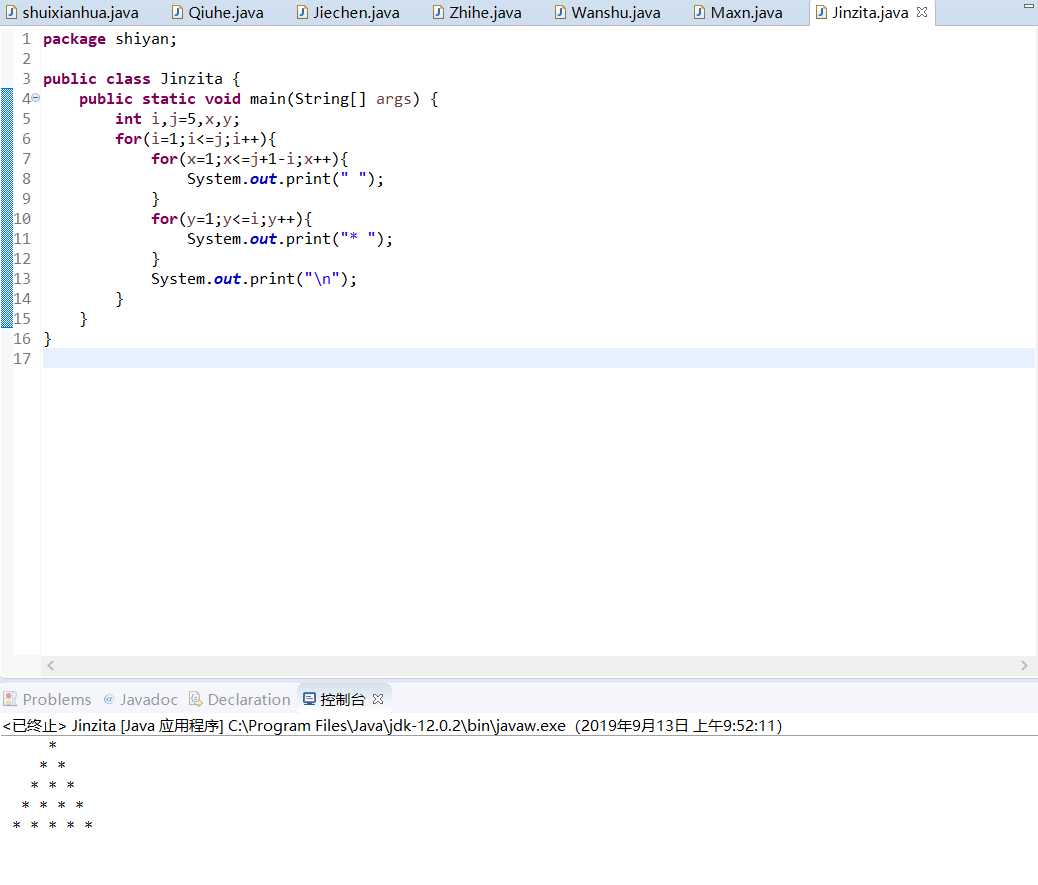Click the 'for(y=1;y<=i;y++){' statement
Image resolution: width=1038 pixels, height=885 pixels.
(231, 218)
